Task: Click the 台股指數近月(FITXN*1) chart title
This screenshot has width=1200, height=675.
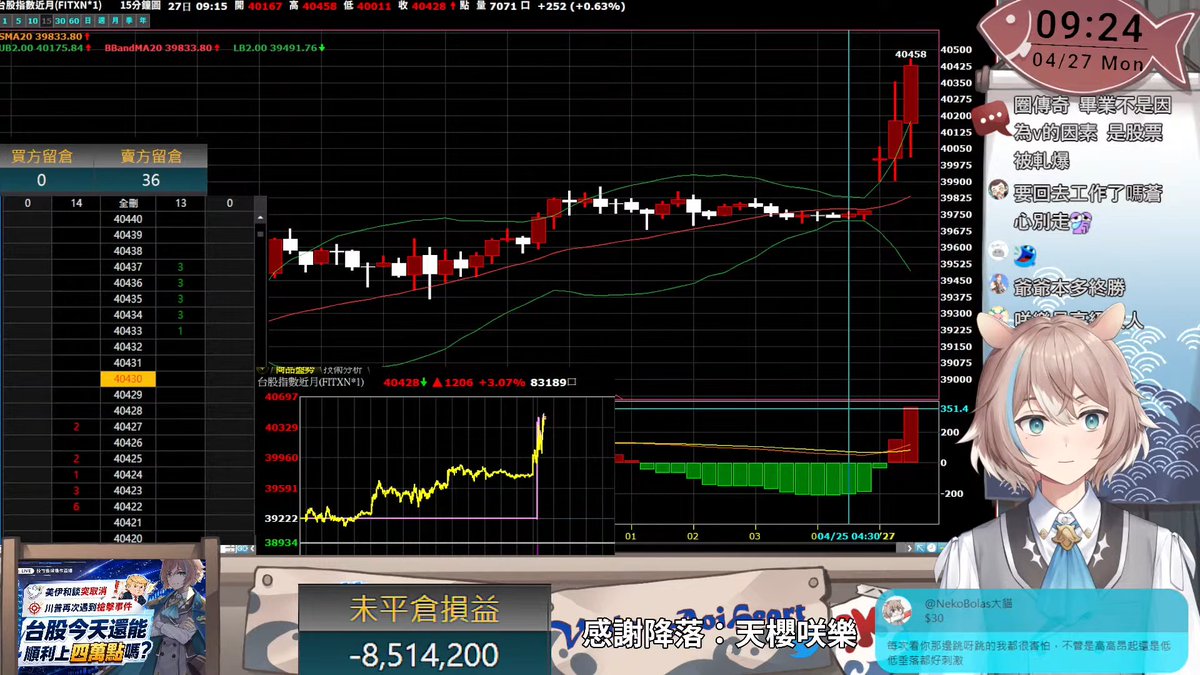Action: [50, 6]
